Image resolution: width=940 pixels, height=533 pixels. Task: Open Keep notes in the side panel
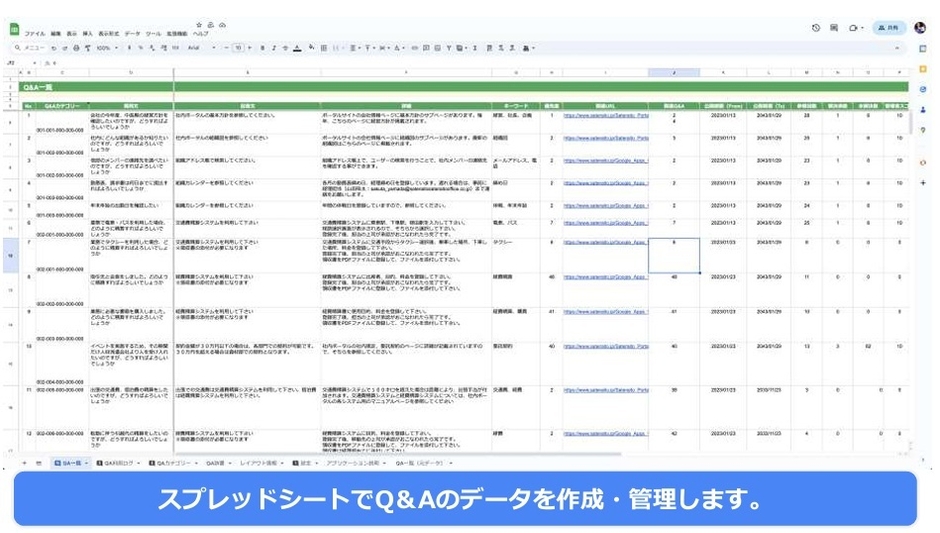point(923,69)
